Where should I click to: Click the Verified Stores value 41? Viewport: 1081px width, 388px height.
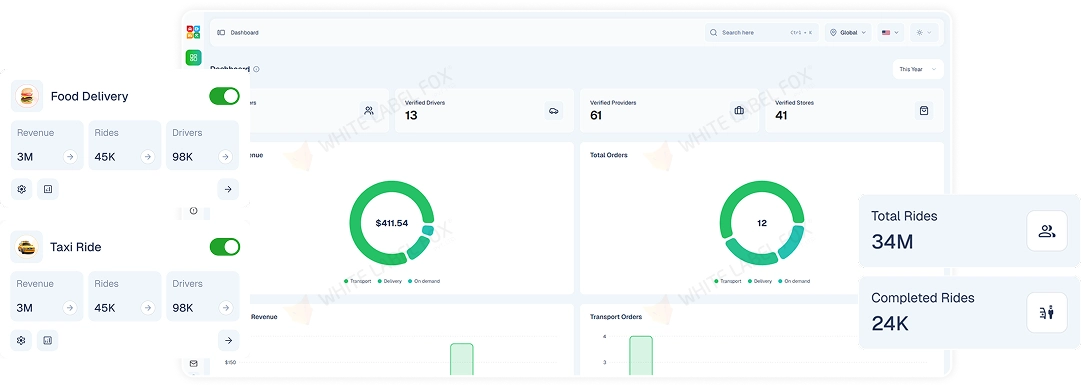pos(781,115)
